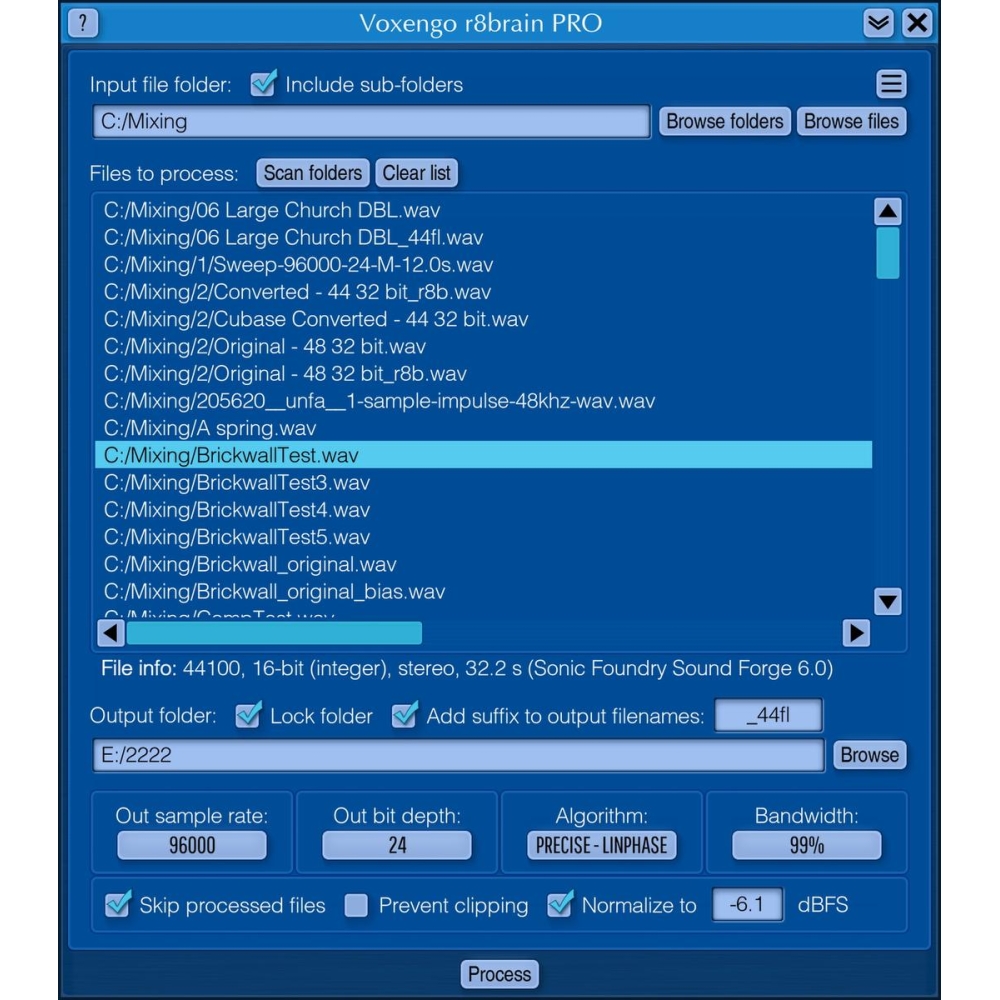
Task: Disable Add suffix to output filenames
Action: point(404,715)
